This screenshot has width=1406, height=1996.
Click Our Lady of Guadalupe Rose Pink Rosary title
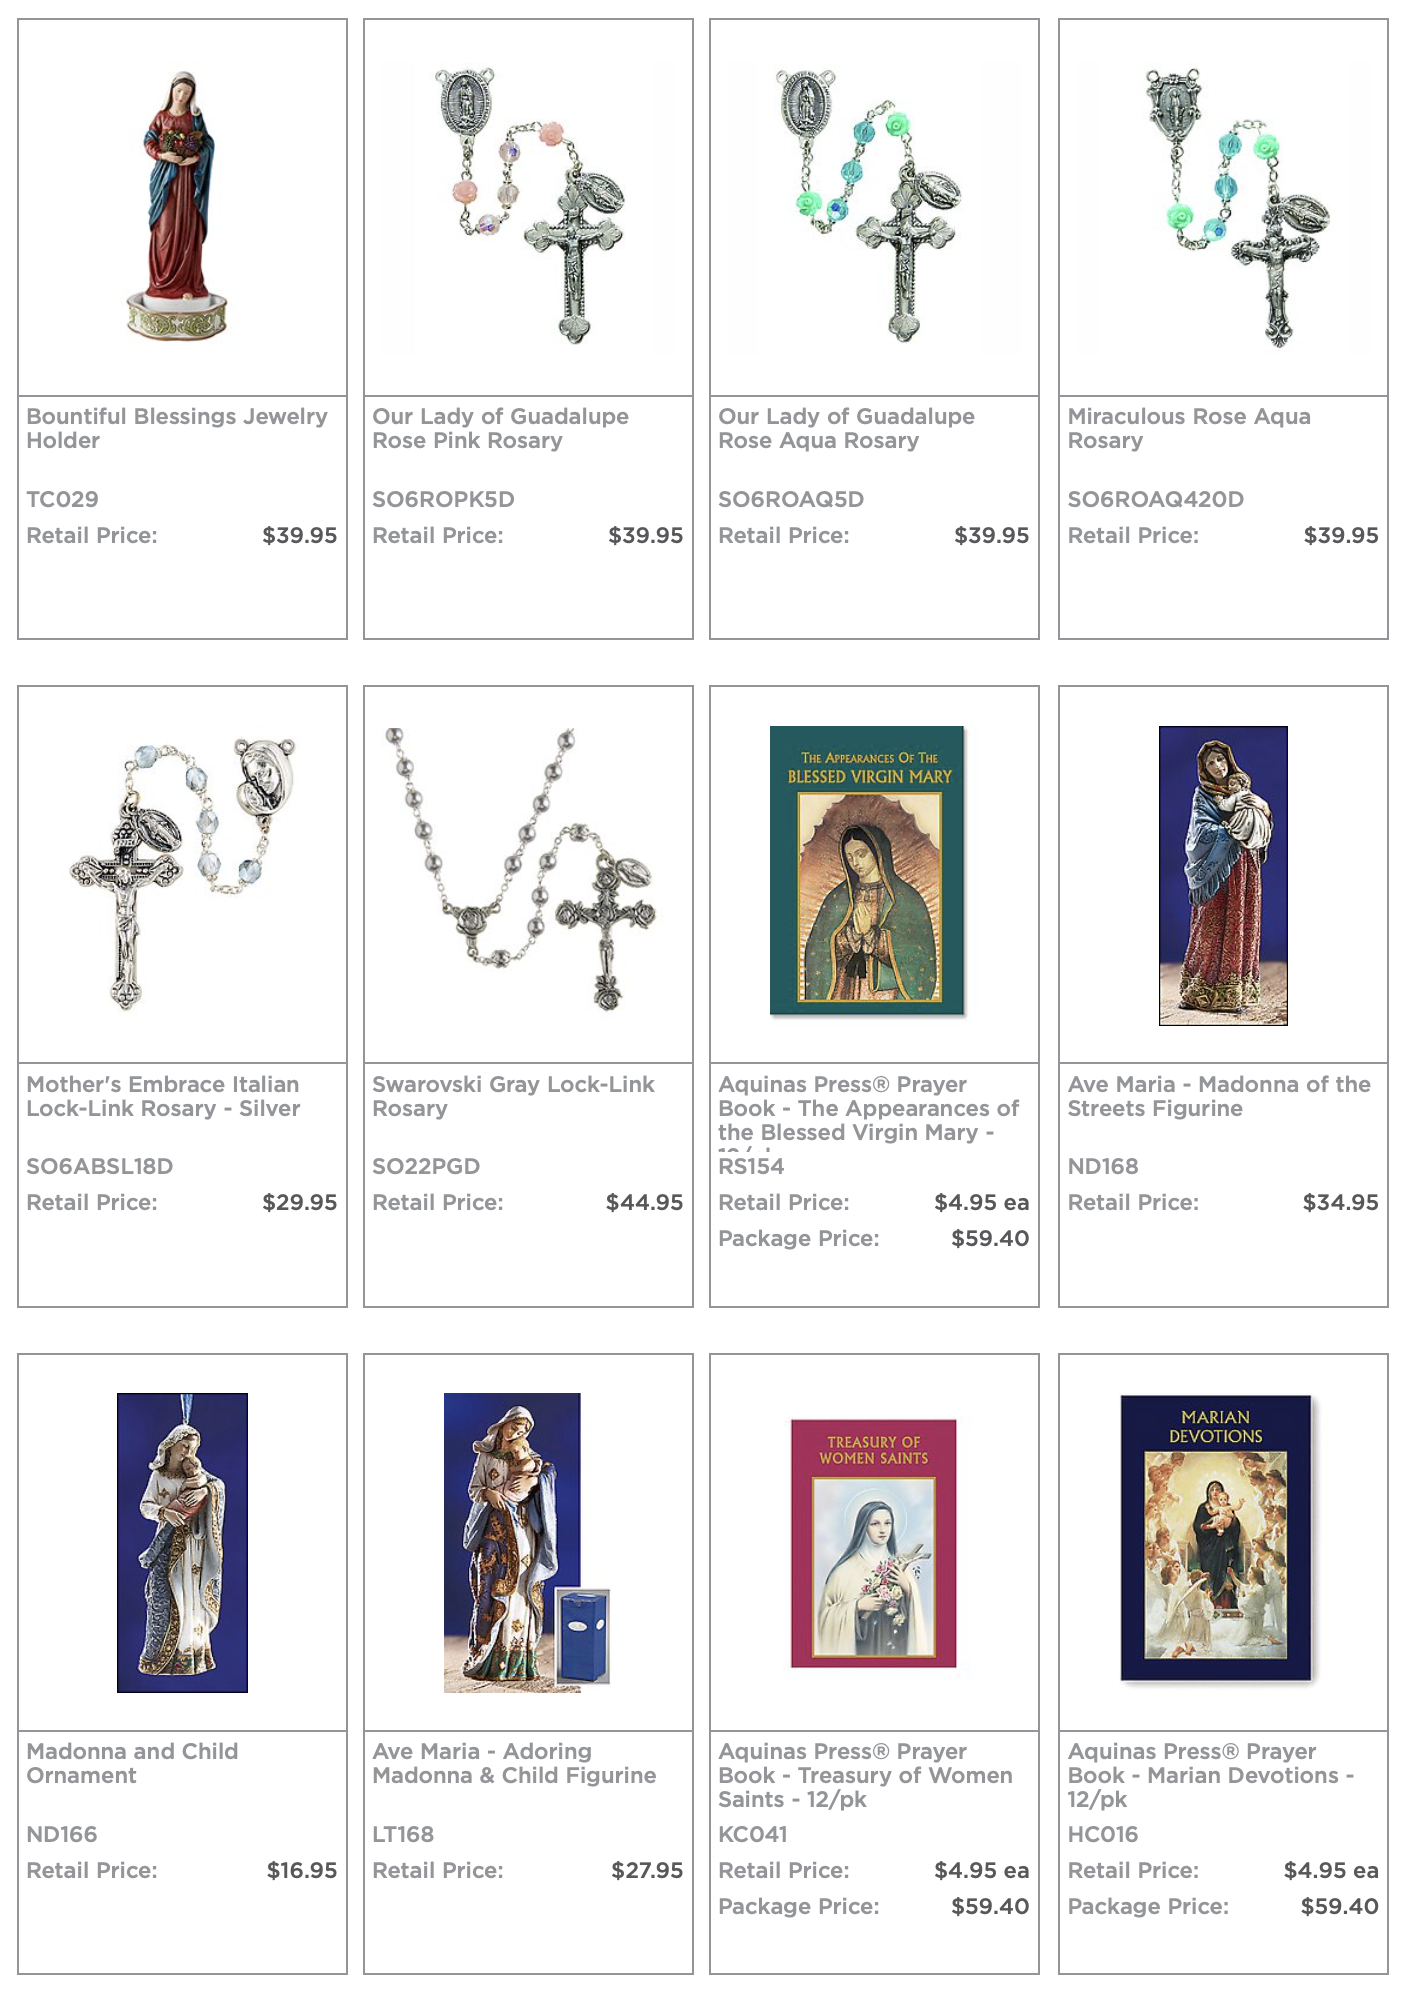pos(500,428)
